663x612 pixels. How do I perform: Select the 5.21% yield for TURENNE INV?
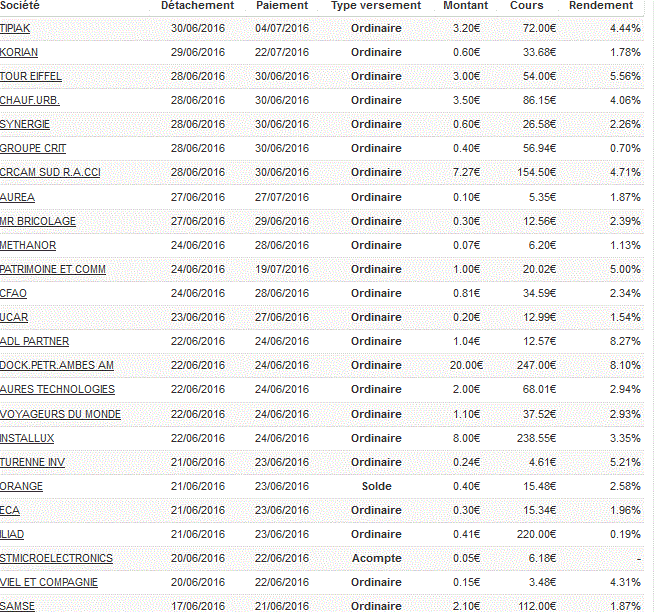click(x=625, y=463)
